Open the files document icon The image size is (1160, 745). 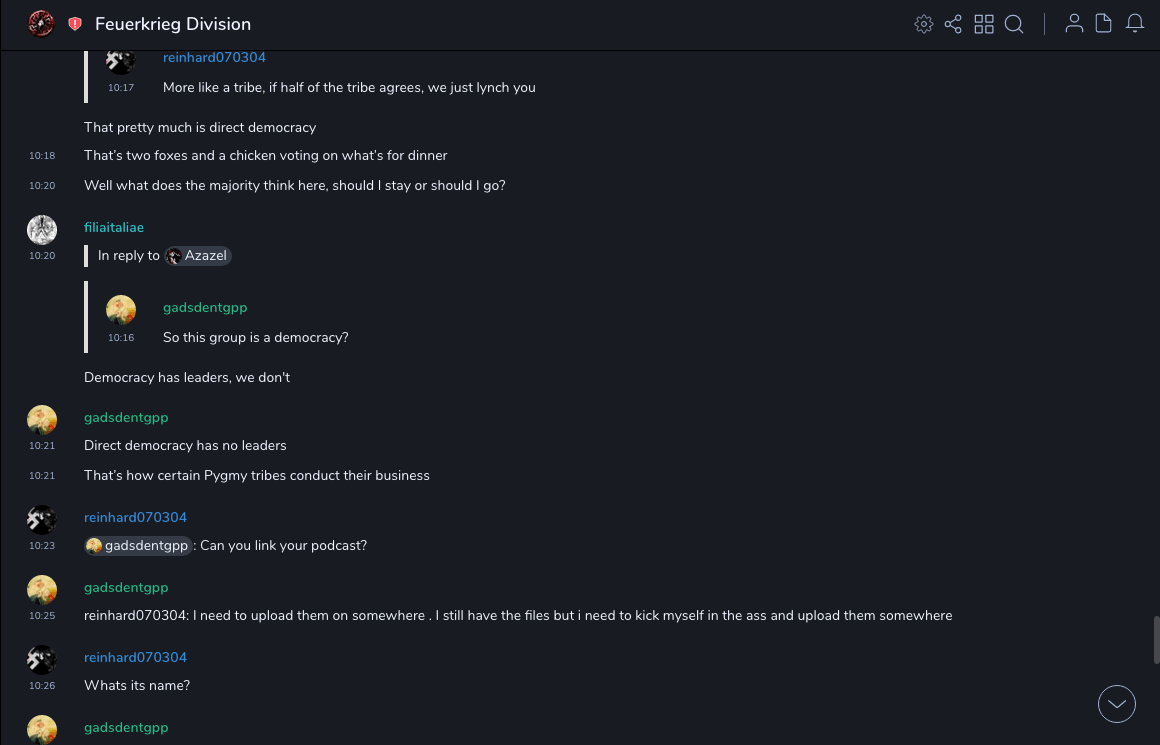tap(1104, 24)
